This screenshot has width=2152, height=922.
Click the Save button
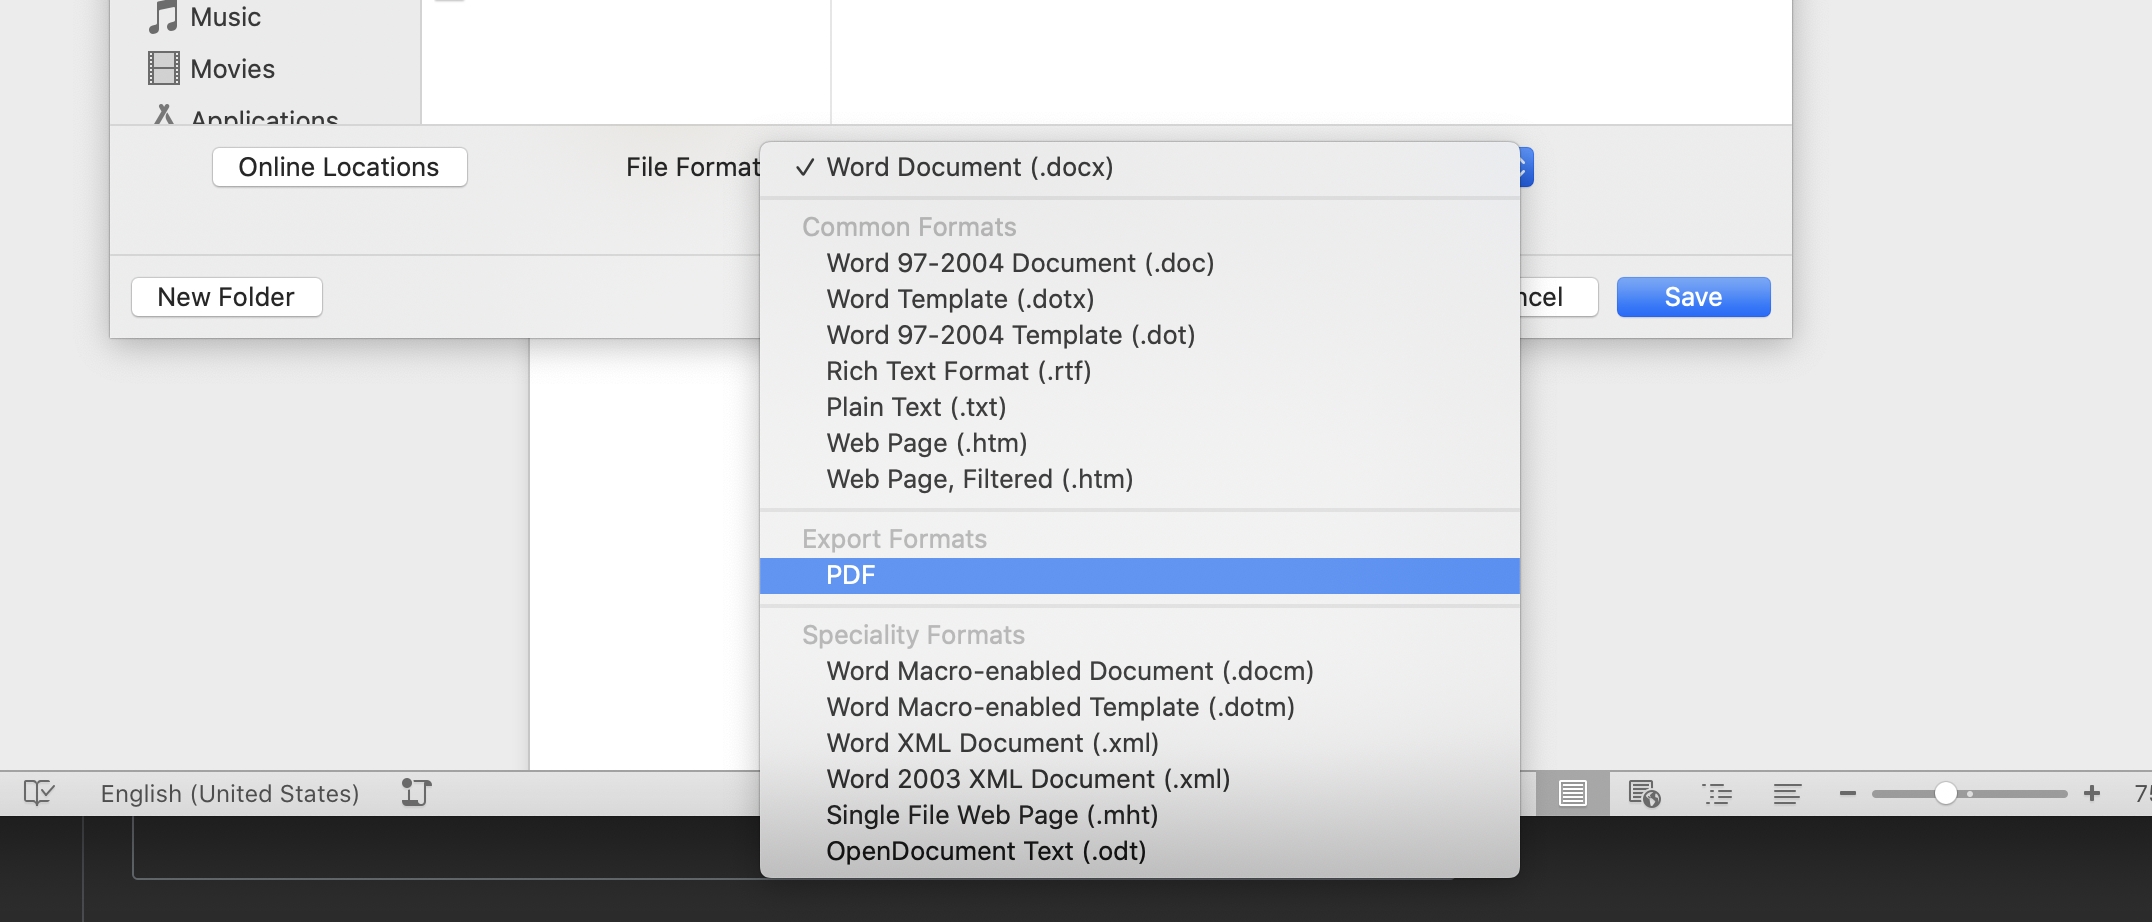point(1693,297)
